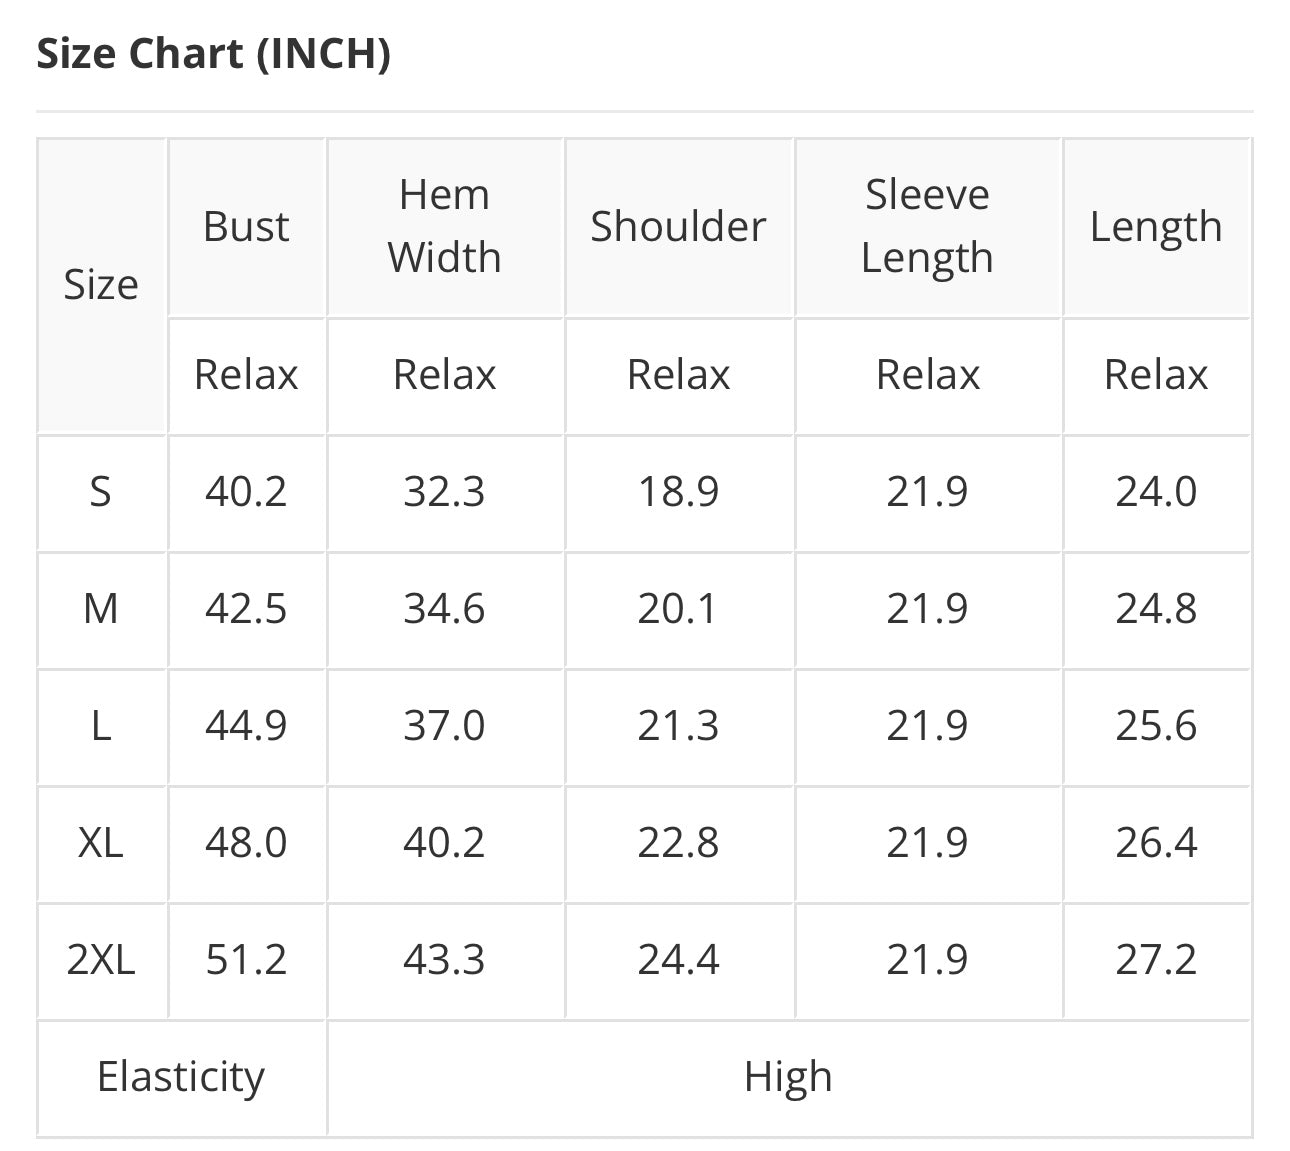Click the S bust value 40.2
Screen dimensions: 1290x1151
click(246, 492)
